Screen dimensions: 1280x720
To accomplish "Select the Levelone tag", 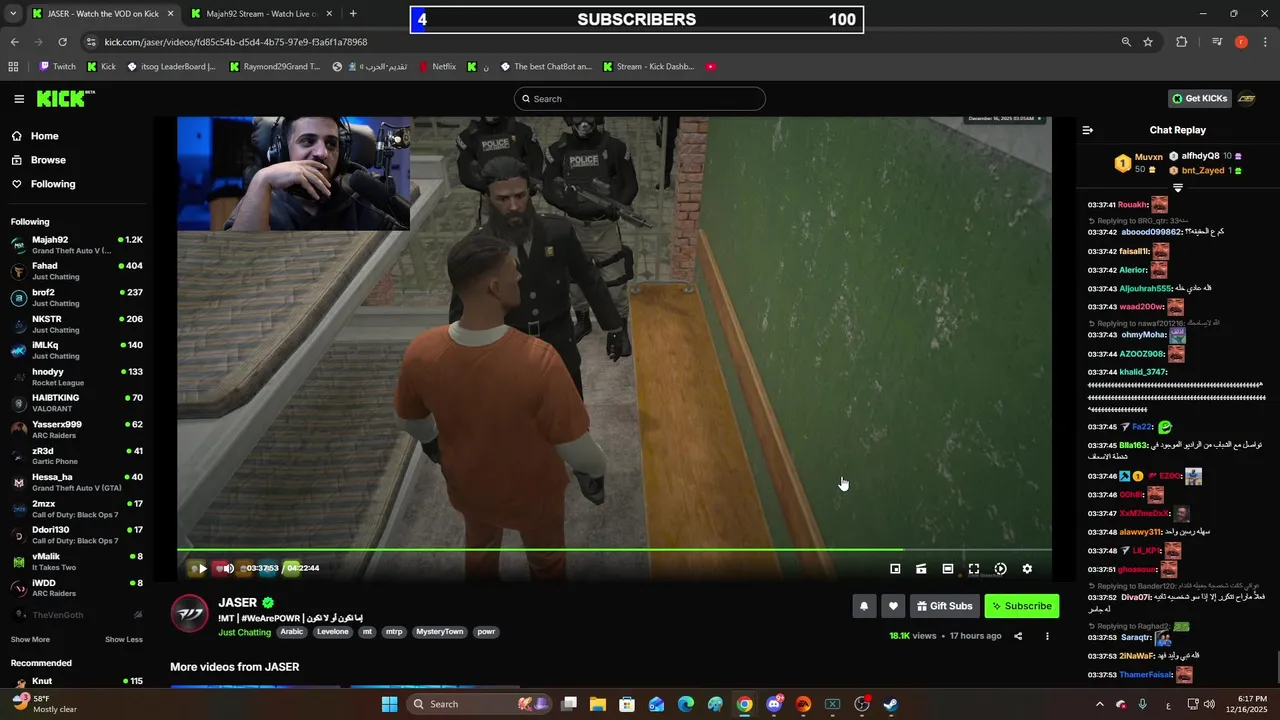I will point(333,632).
